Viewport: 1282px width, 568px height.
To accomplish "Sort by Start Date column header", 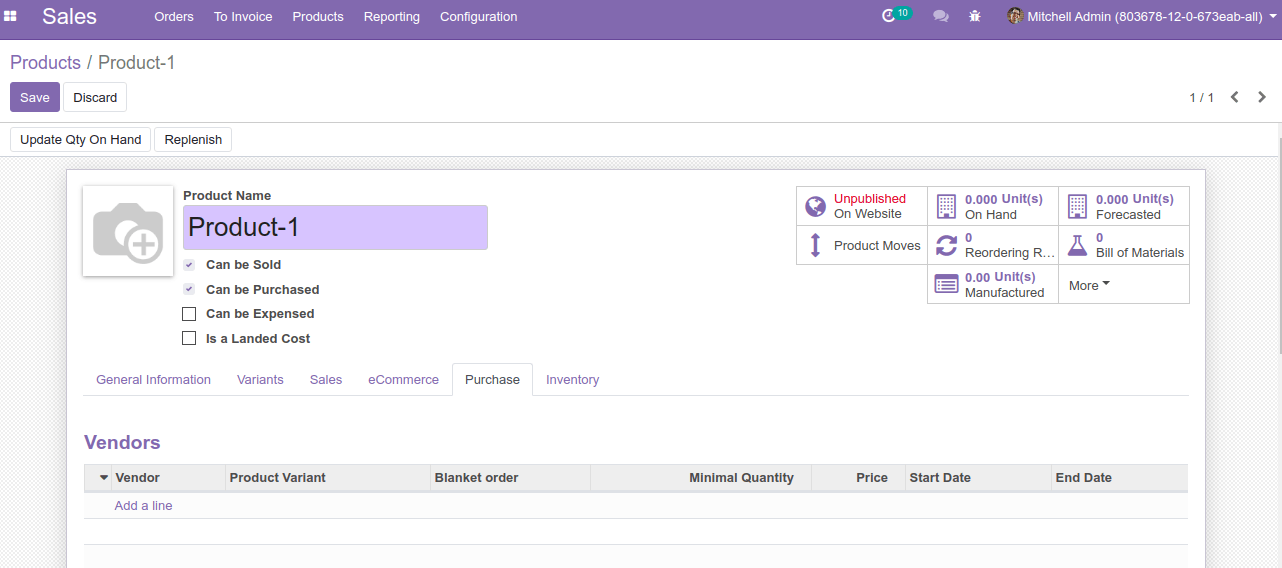I will click(979, 478).
